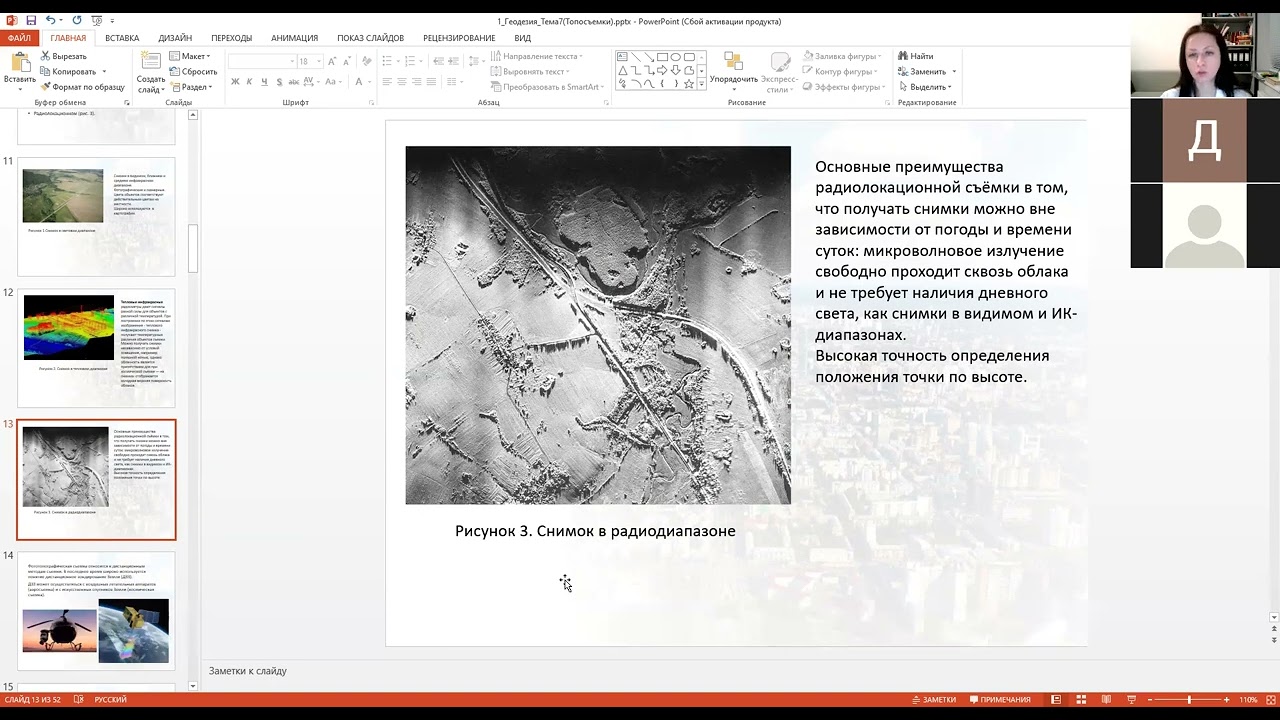Open the font size dropdown
This screenshot has width=1280, height=720.
click(x=318, y=62)
